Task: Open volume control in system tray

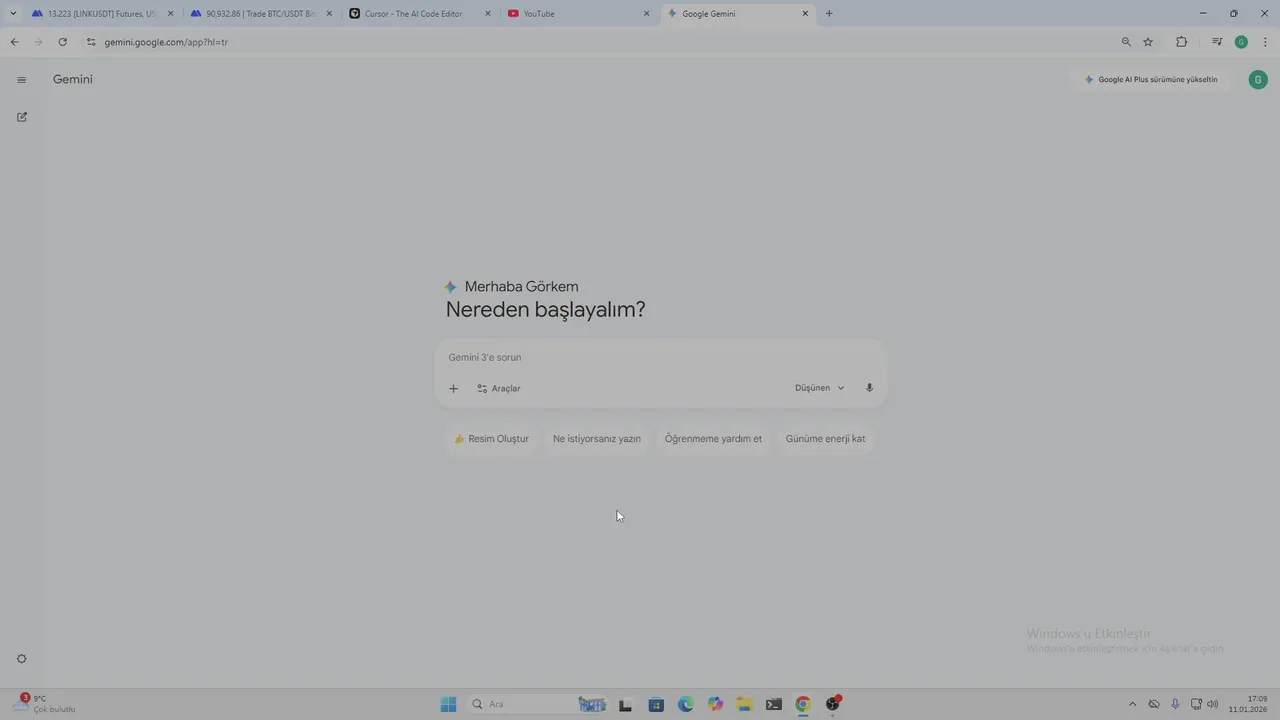Action: tap(1213, 704)
